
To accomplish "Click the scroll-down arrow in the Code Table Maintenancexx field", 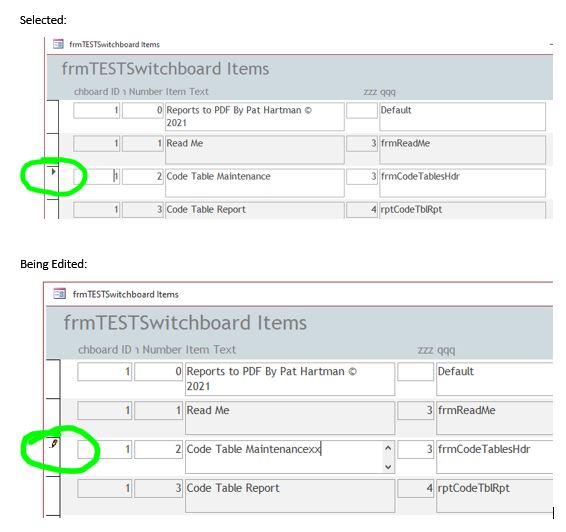I will click(388, 467).
